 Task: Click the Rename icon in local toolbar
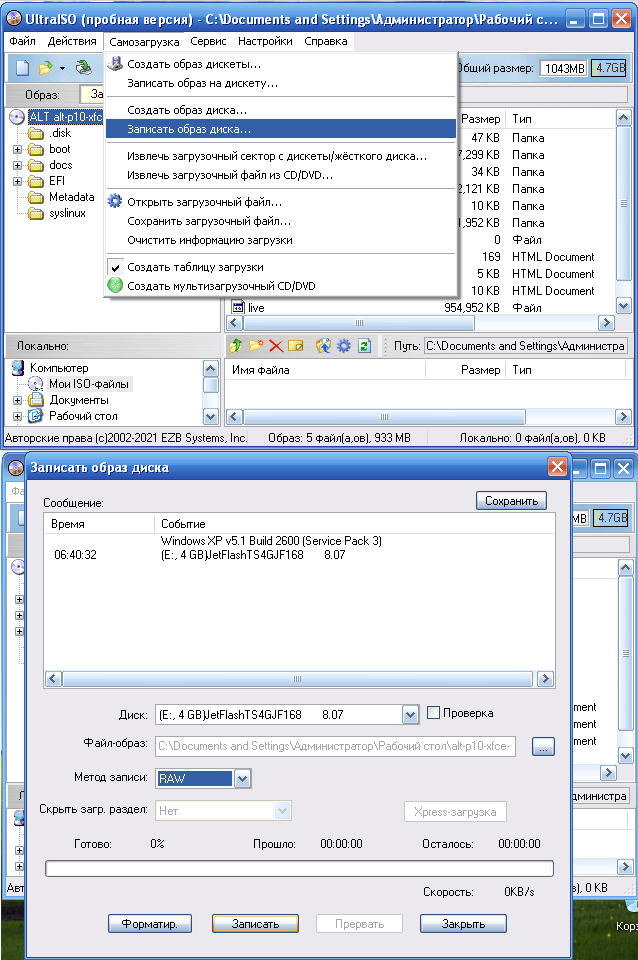296,346
